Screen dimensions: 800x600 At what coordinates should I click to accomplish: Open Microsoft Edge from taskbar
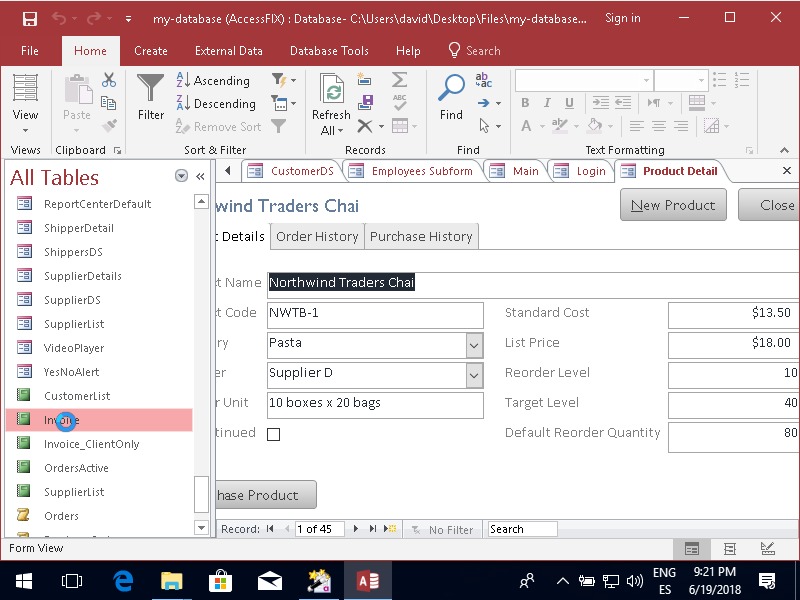coord(123,581)
